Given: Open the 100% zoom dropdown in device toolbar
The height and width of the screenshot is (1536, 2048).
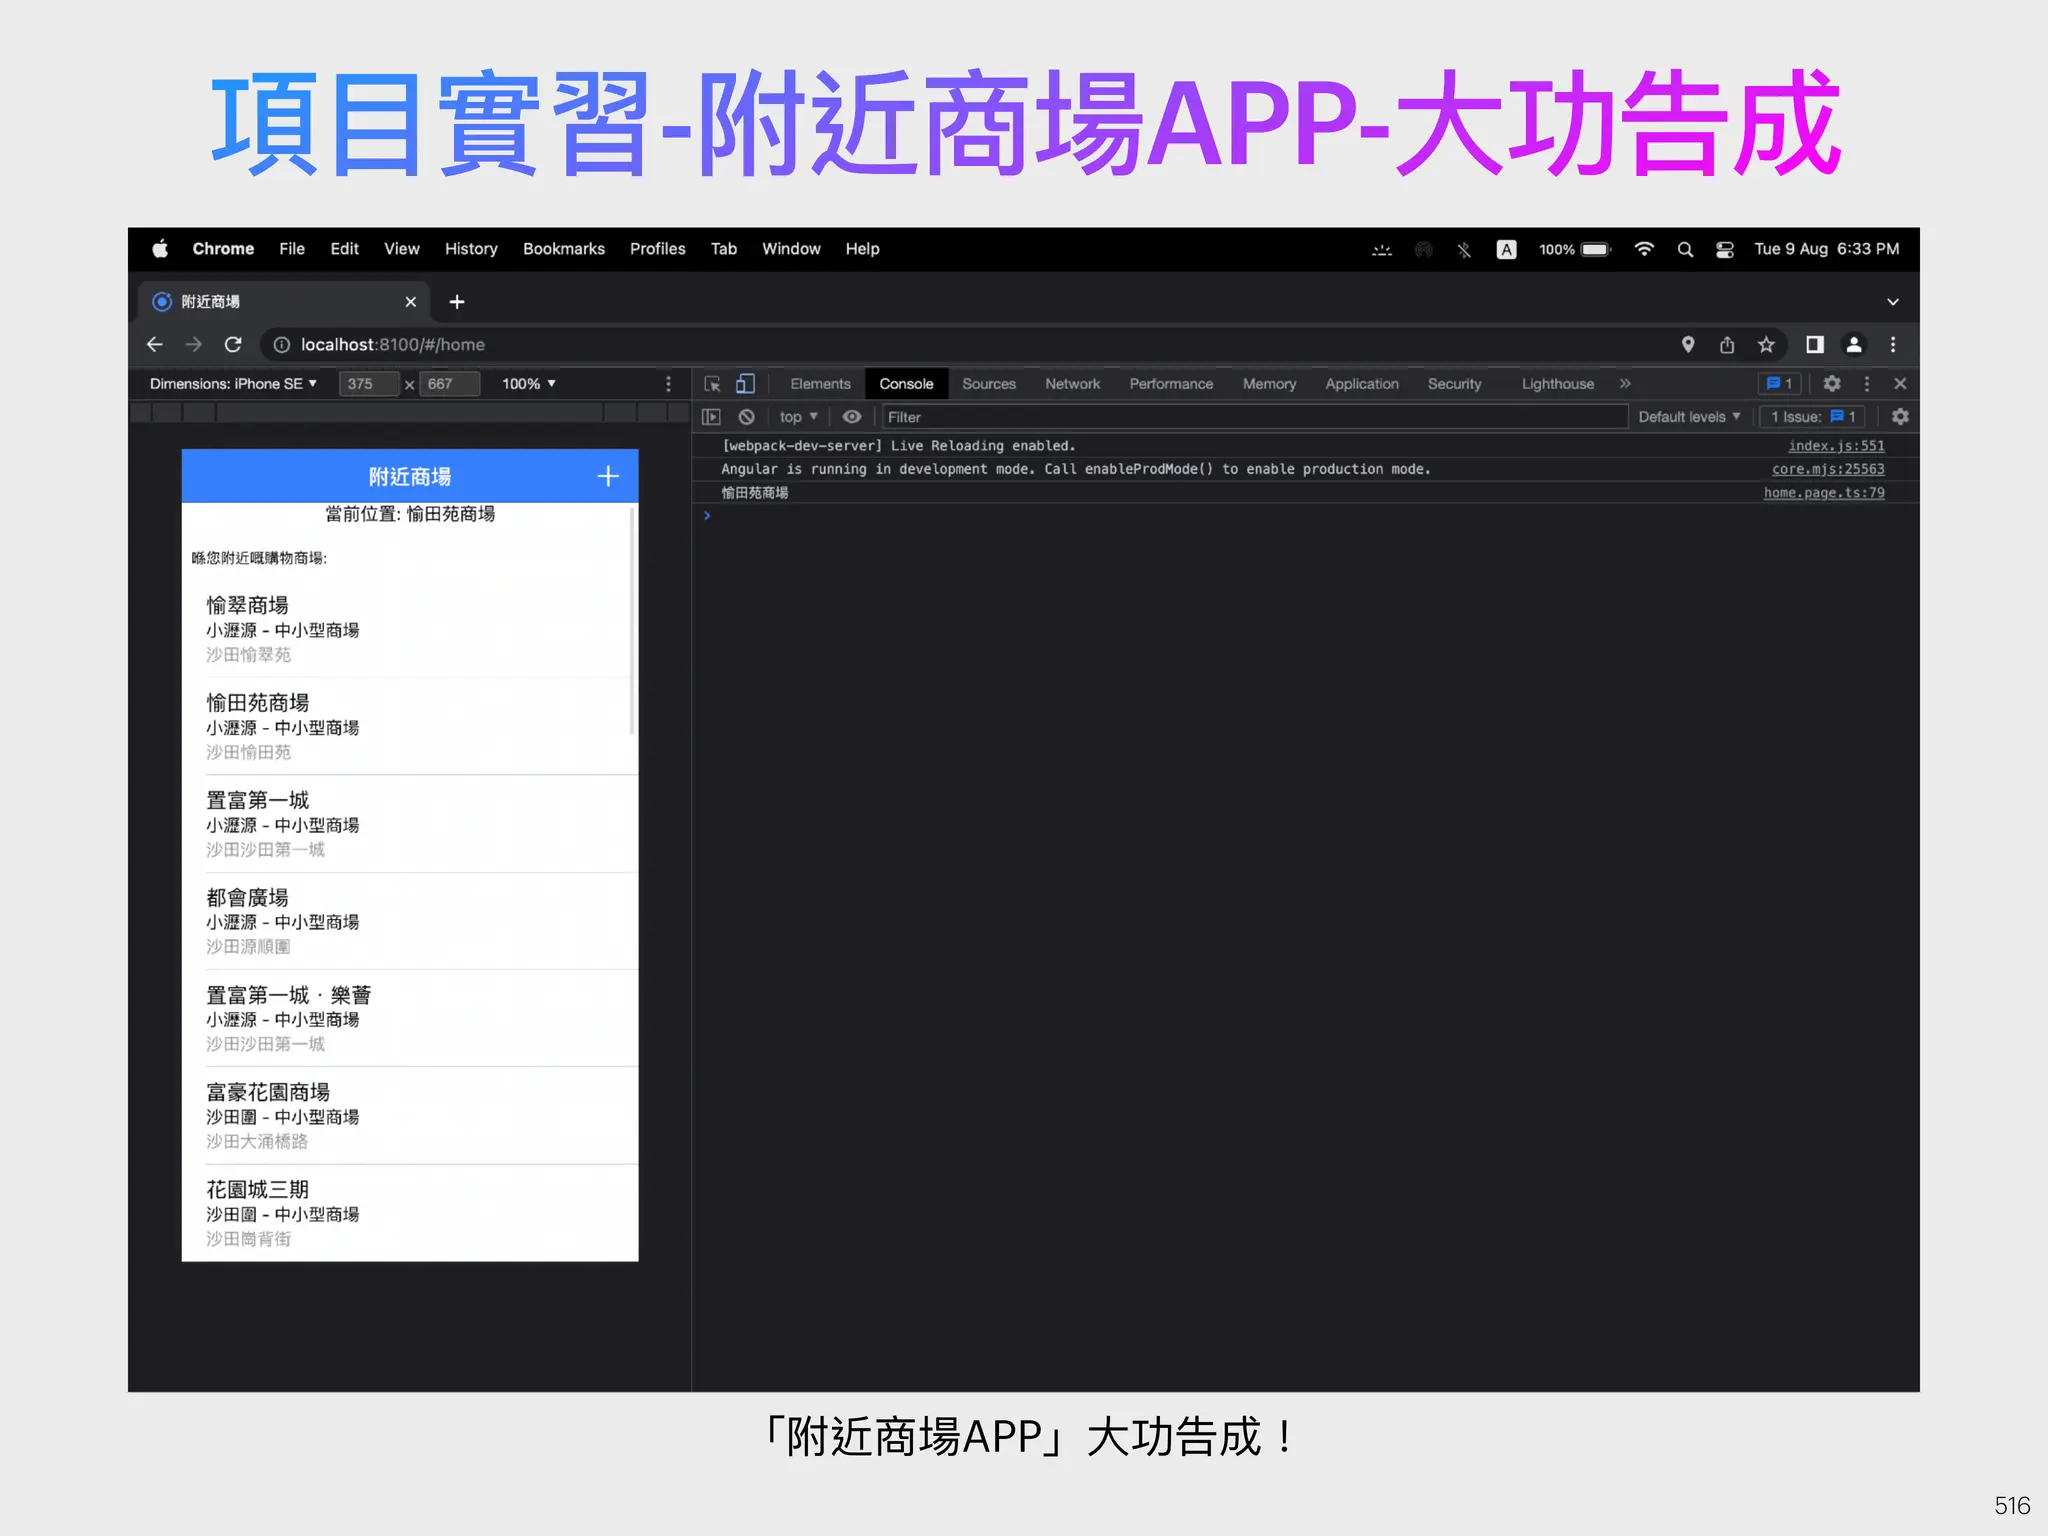Looking at the screenshot, I should [x=529, y=384].
